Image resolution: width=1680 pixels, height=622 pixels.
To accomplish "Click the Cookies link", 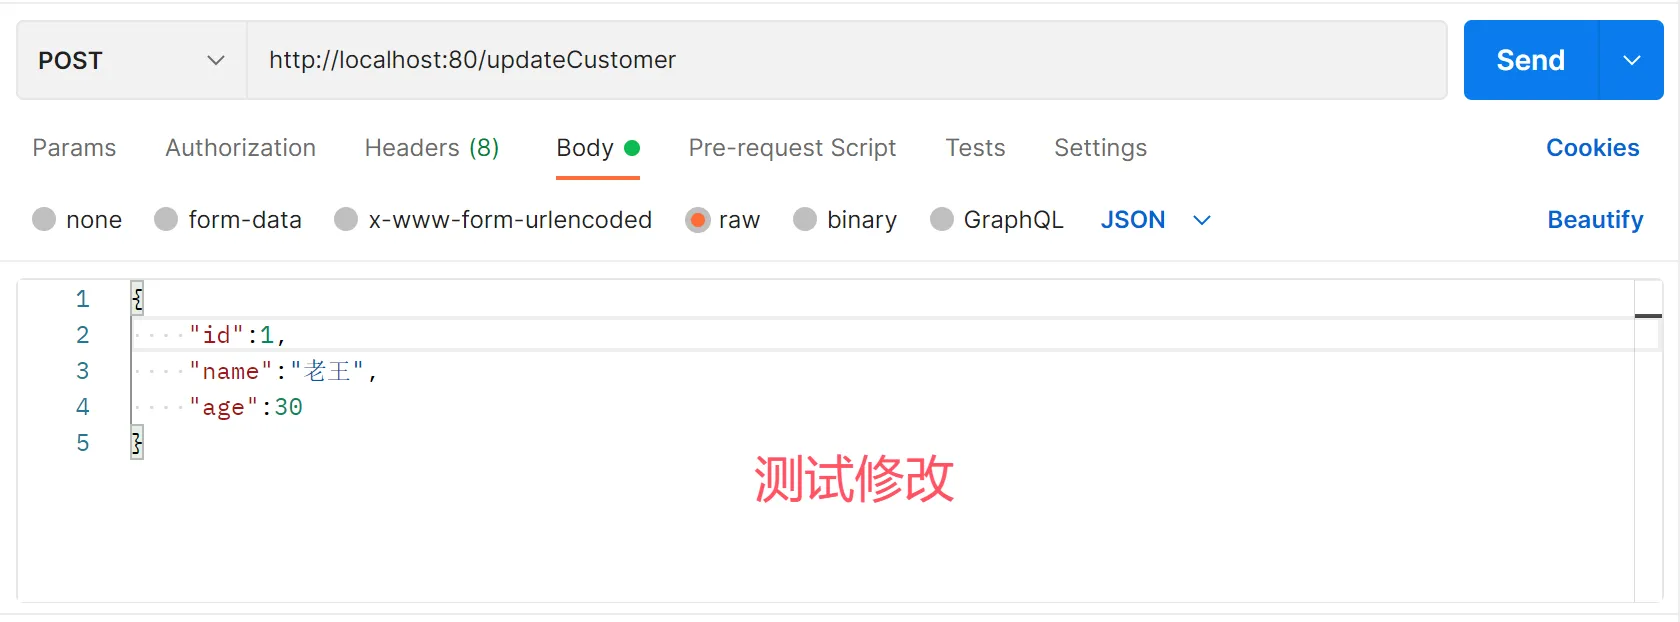I will click(x=1592, y=148).
